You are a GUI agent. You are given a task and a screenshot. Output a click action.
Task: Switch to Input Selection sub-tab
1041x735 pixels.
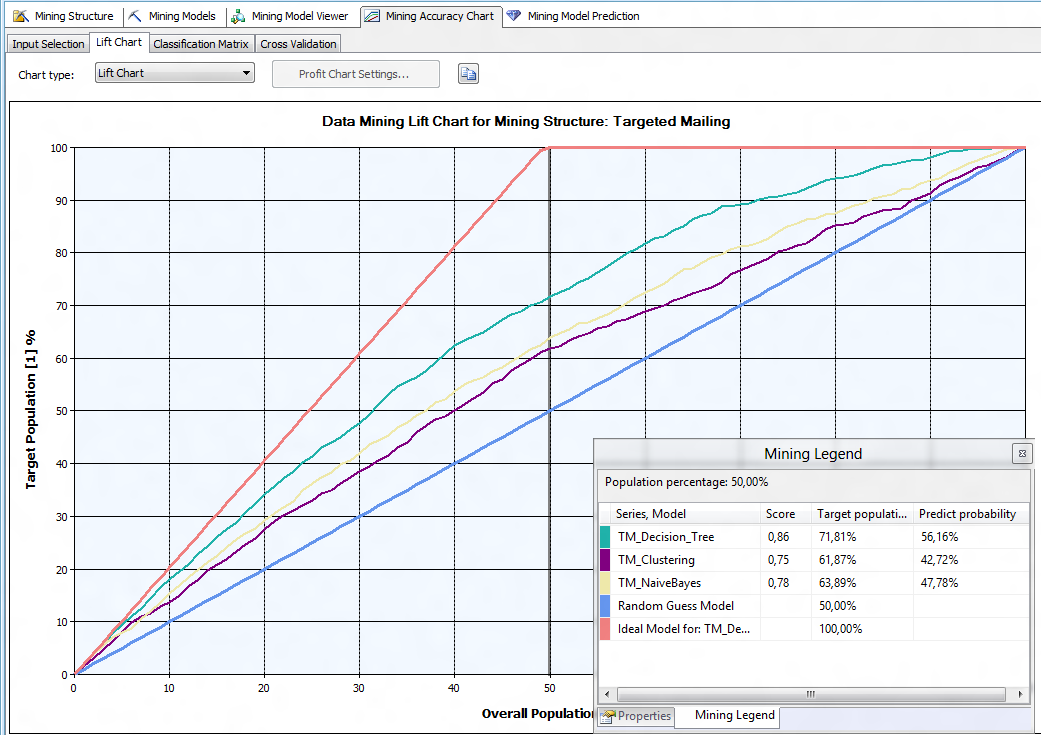coord(48,44)
